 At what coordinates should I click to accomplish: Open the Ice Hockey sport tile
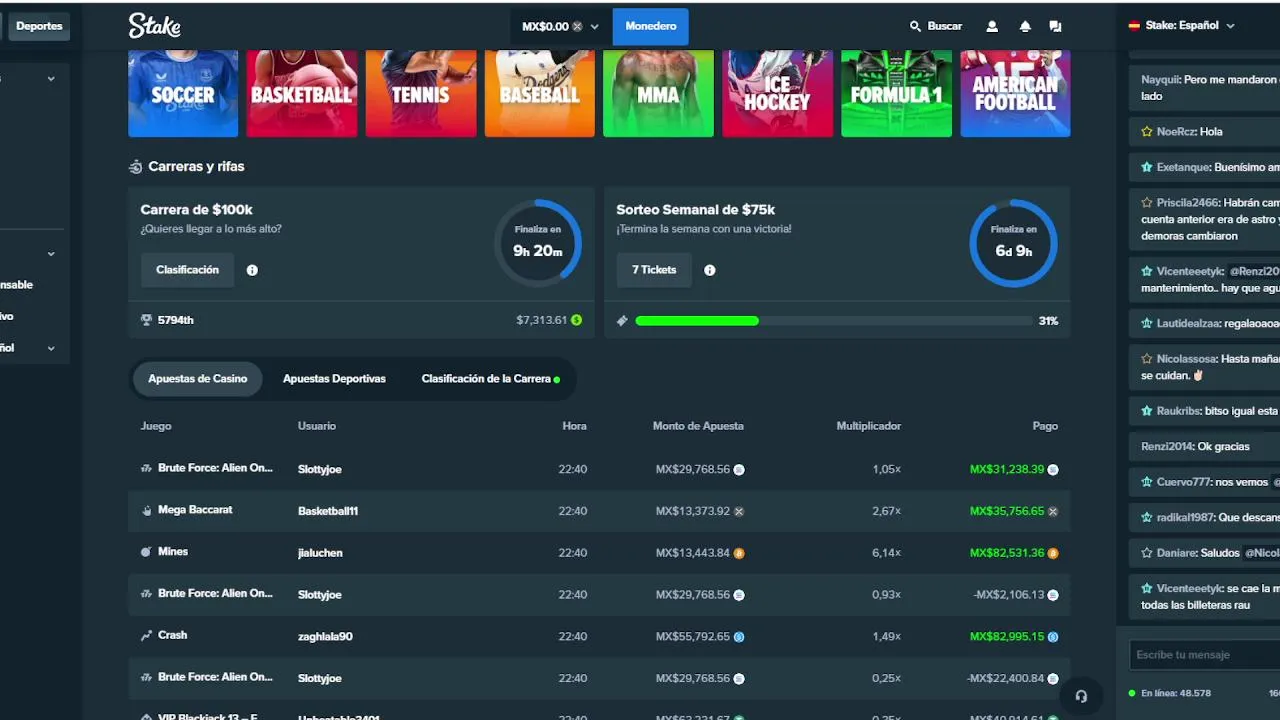coord(777,93)
